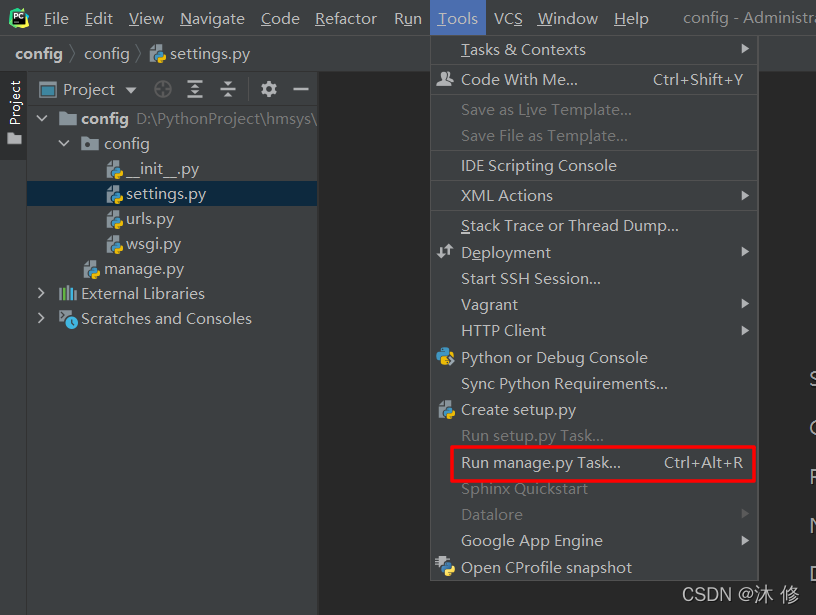Image resolution: width=816 pixels, height=615 pixels.
Task: Click the Python console icon in menu
Action: [445, 357]
